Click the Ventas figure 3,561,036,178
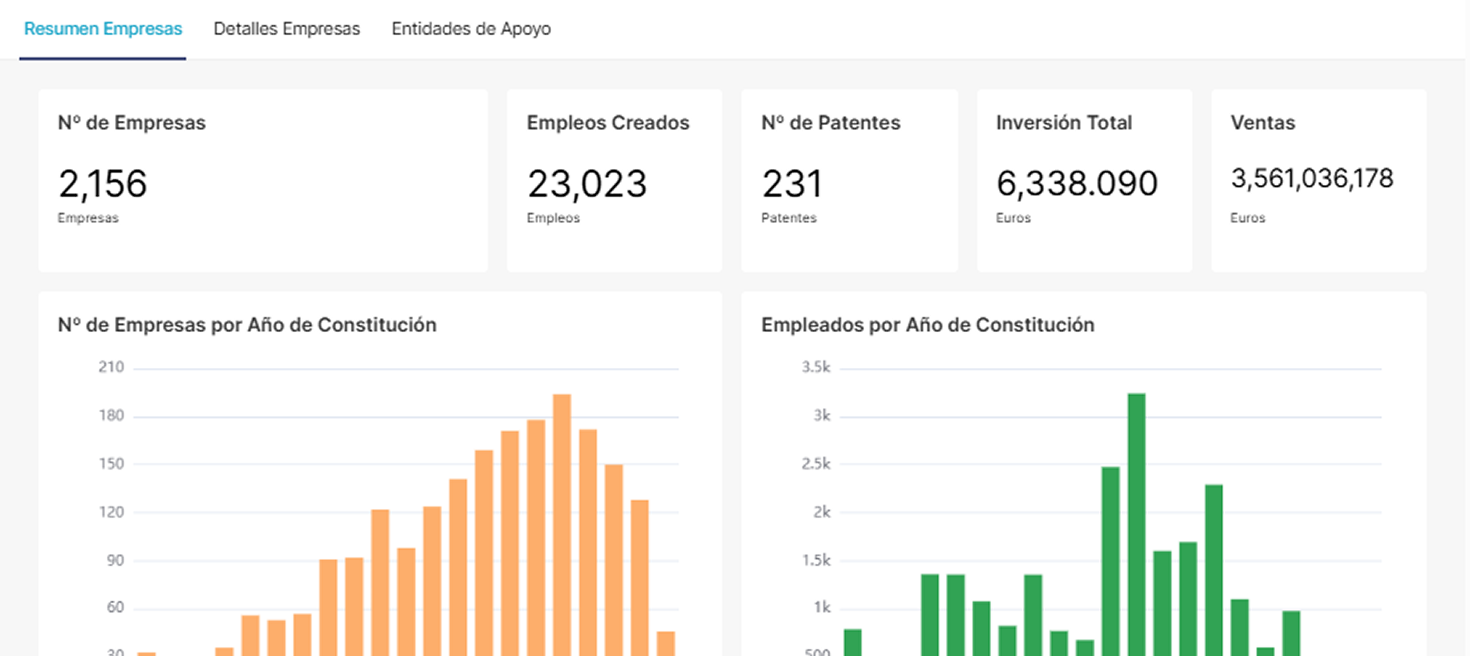 [x=1311, y=179]
